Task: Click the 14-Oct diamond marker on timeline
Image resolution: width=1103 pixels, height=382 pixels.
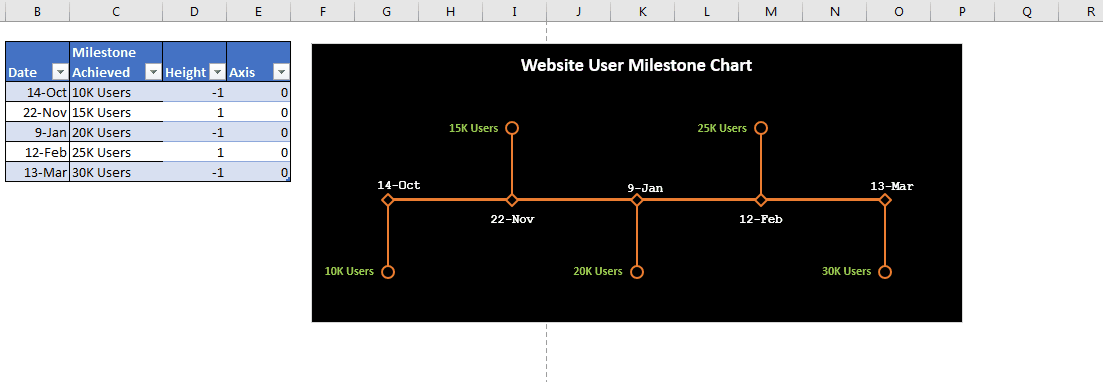Action: 388,200
